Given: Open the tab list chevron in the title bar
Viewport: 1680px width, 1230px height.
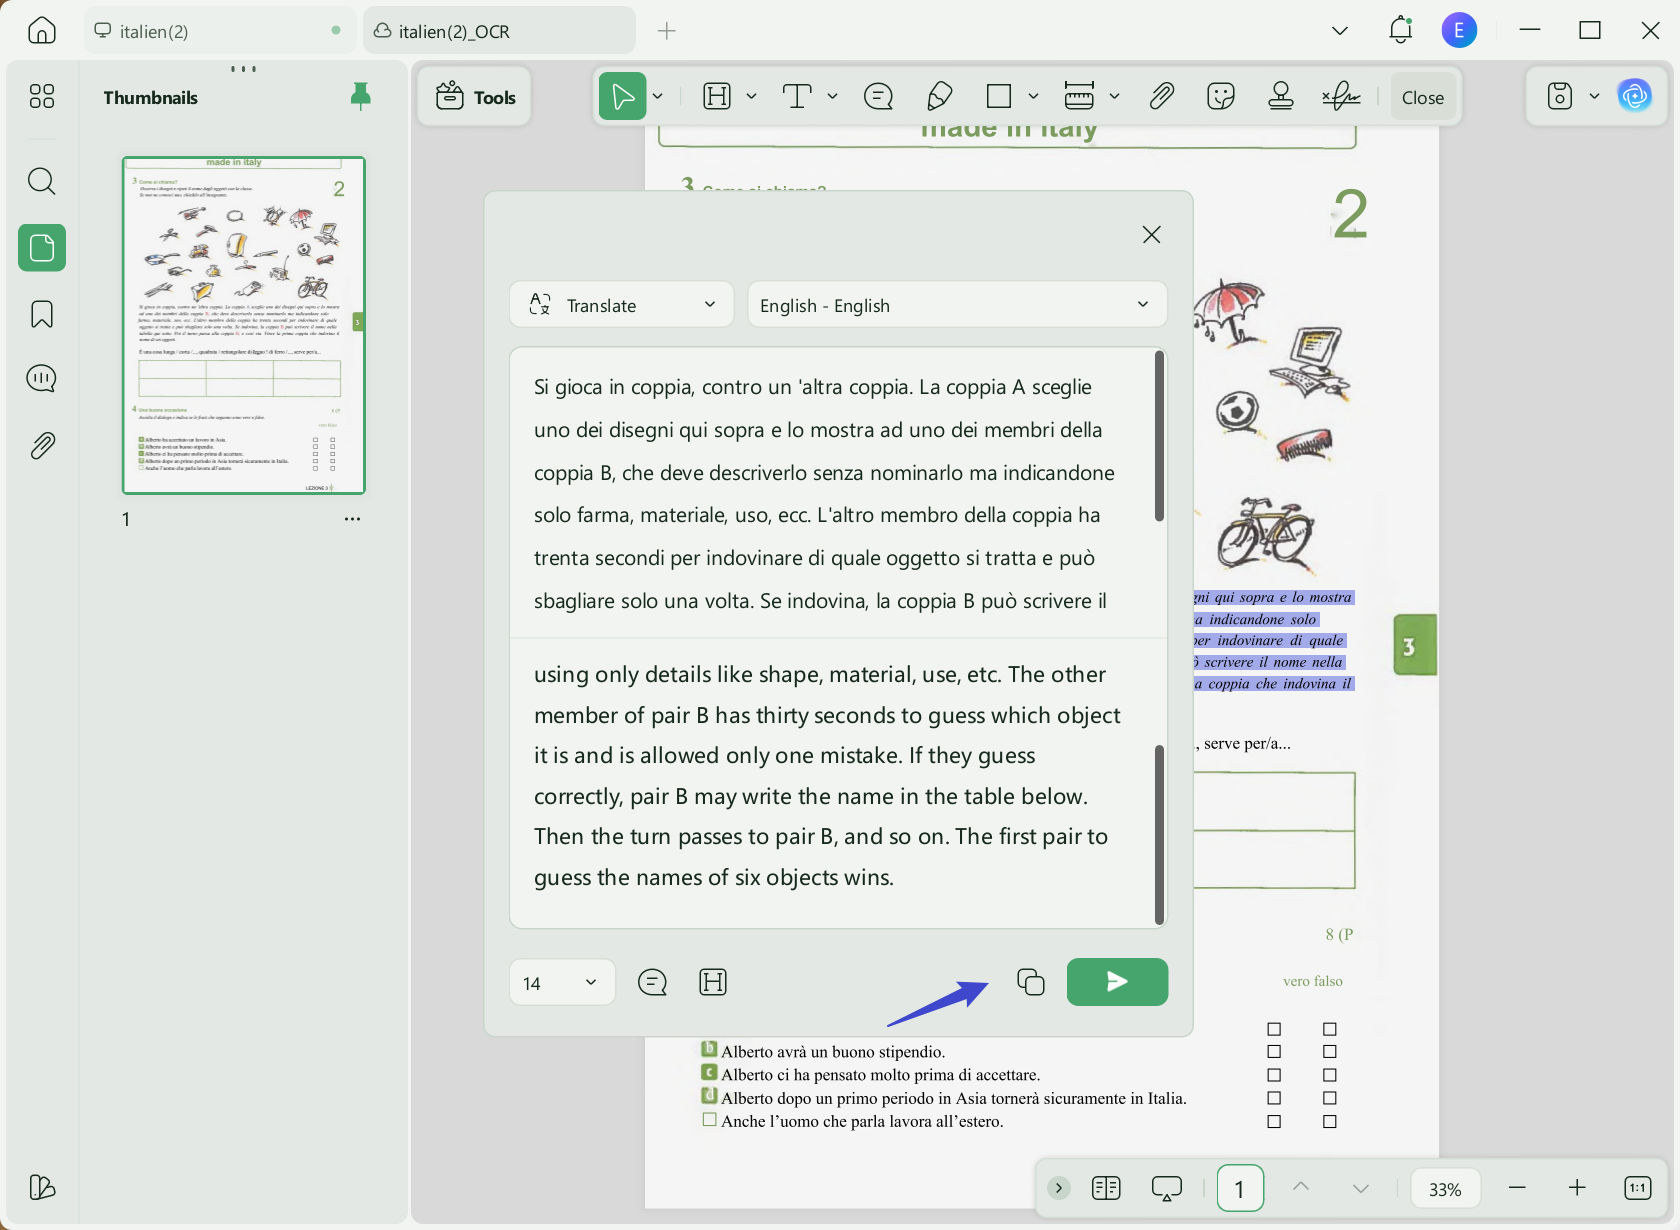Looking at the screenshot, I should (1340, 31).
